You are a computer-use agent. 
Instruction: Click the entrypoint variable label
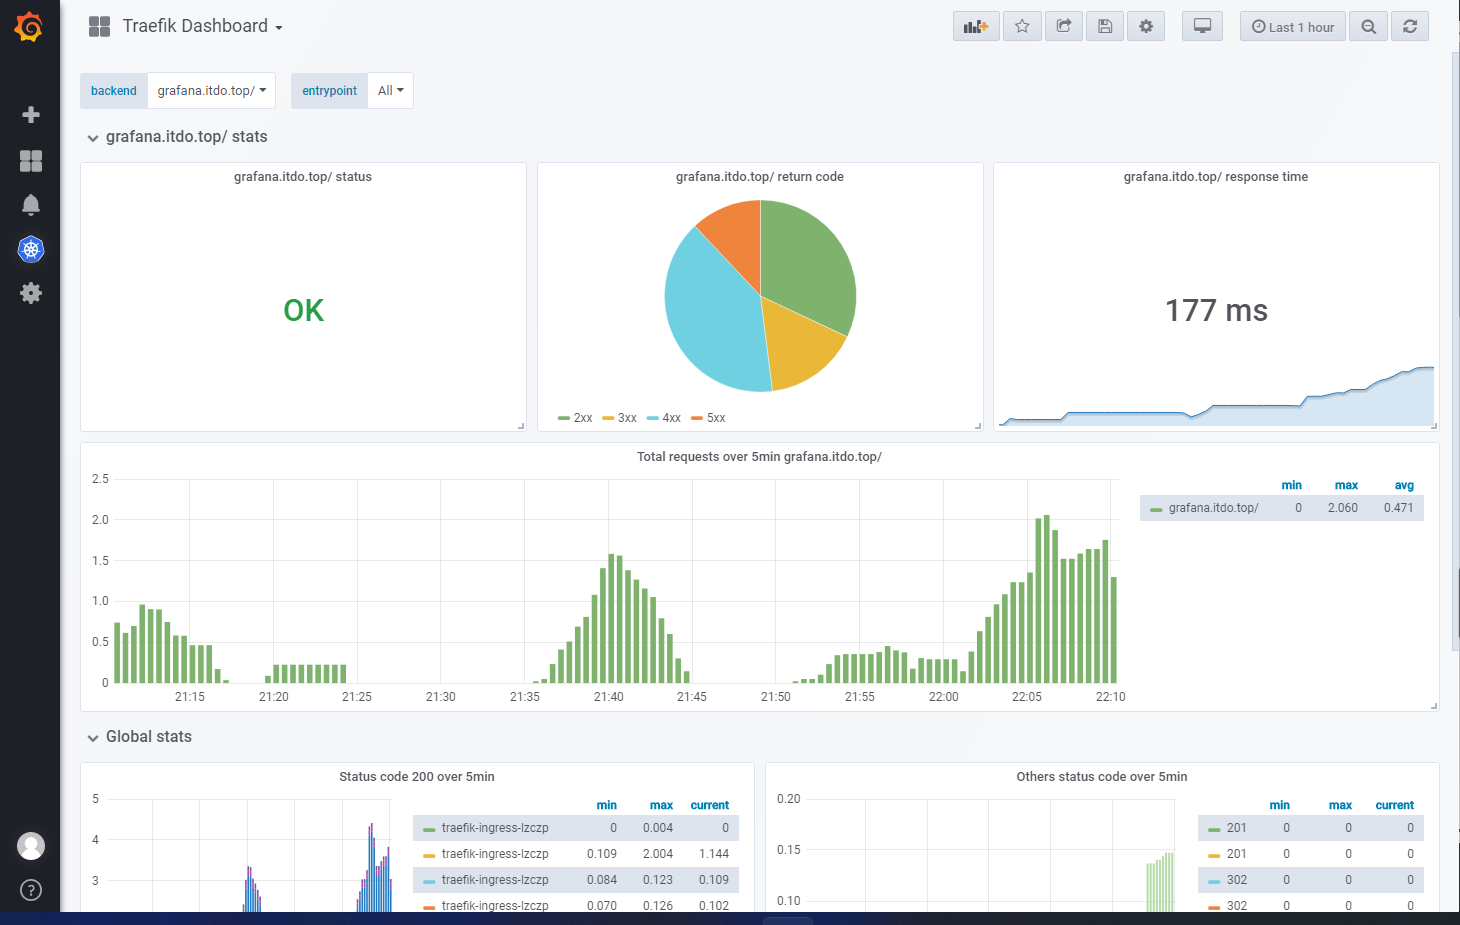pos(330,91)
